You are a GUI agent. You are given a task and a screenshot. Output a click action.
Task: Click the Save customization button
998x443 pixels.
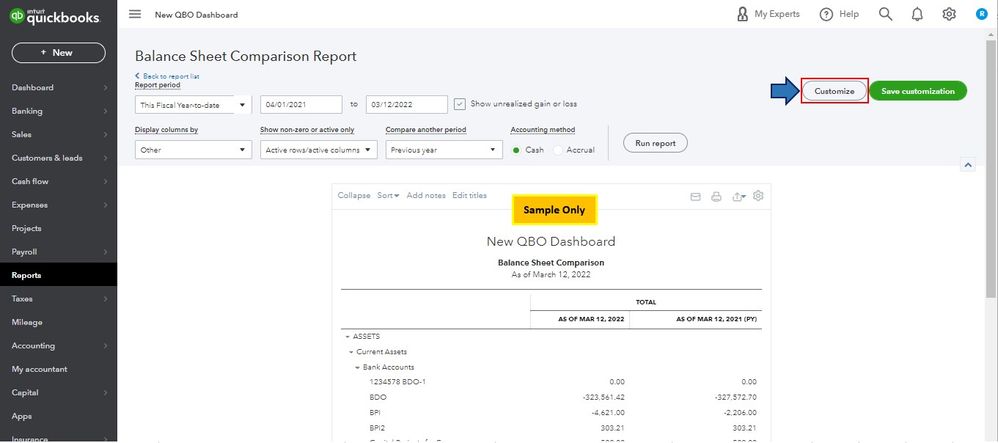click(918, 91)
